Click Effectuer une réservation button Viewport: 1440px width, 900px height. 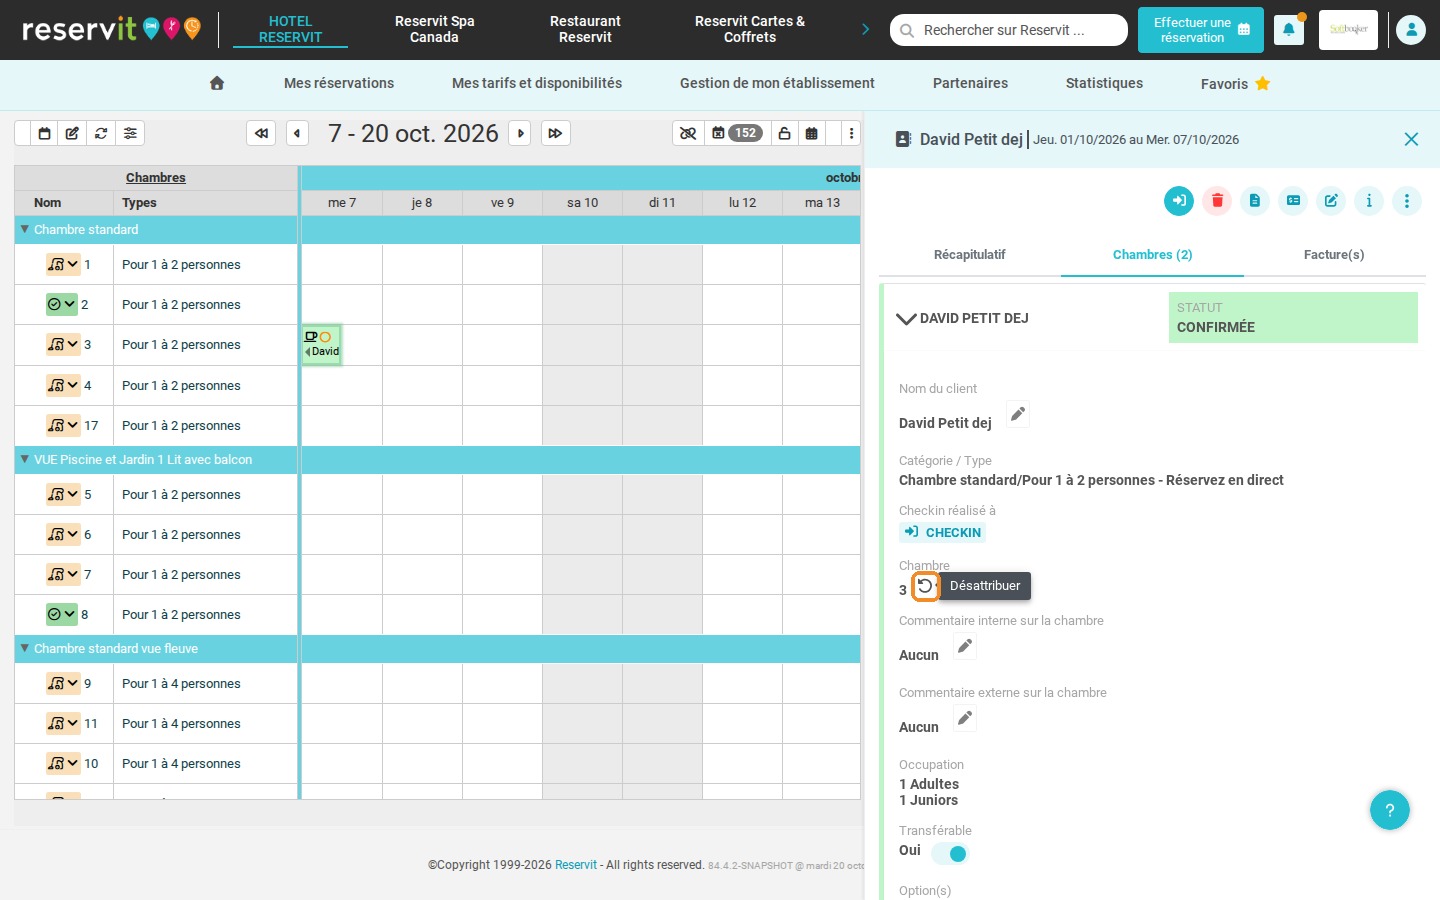(x=1201, y=30)
